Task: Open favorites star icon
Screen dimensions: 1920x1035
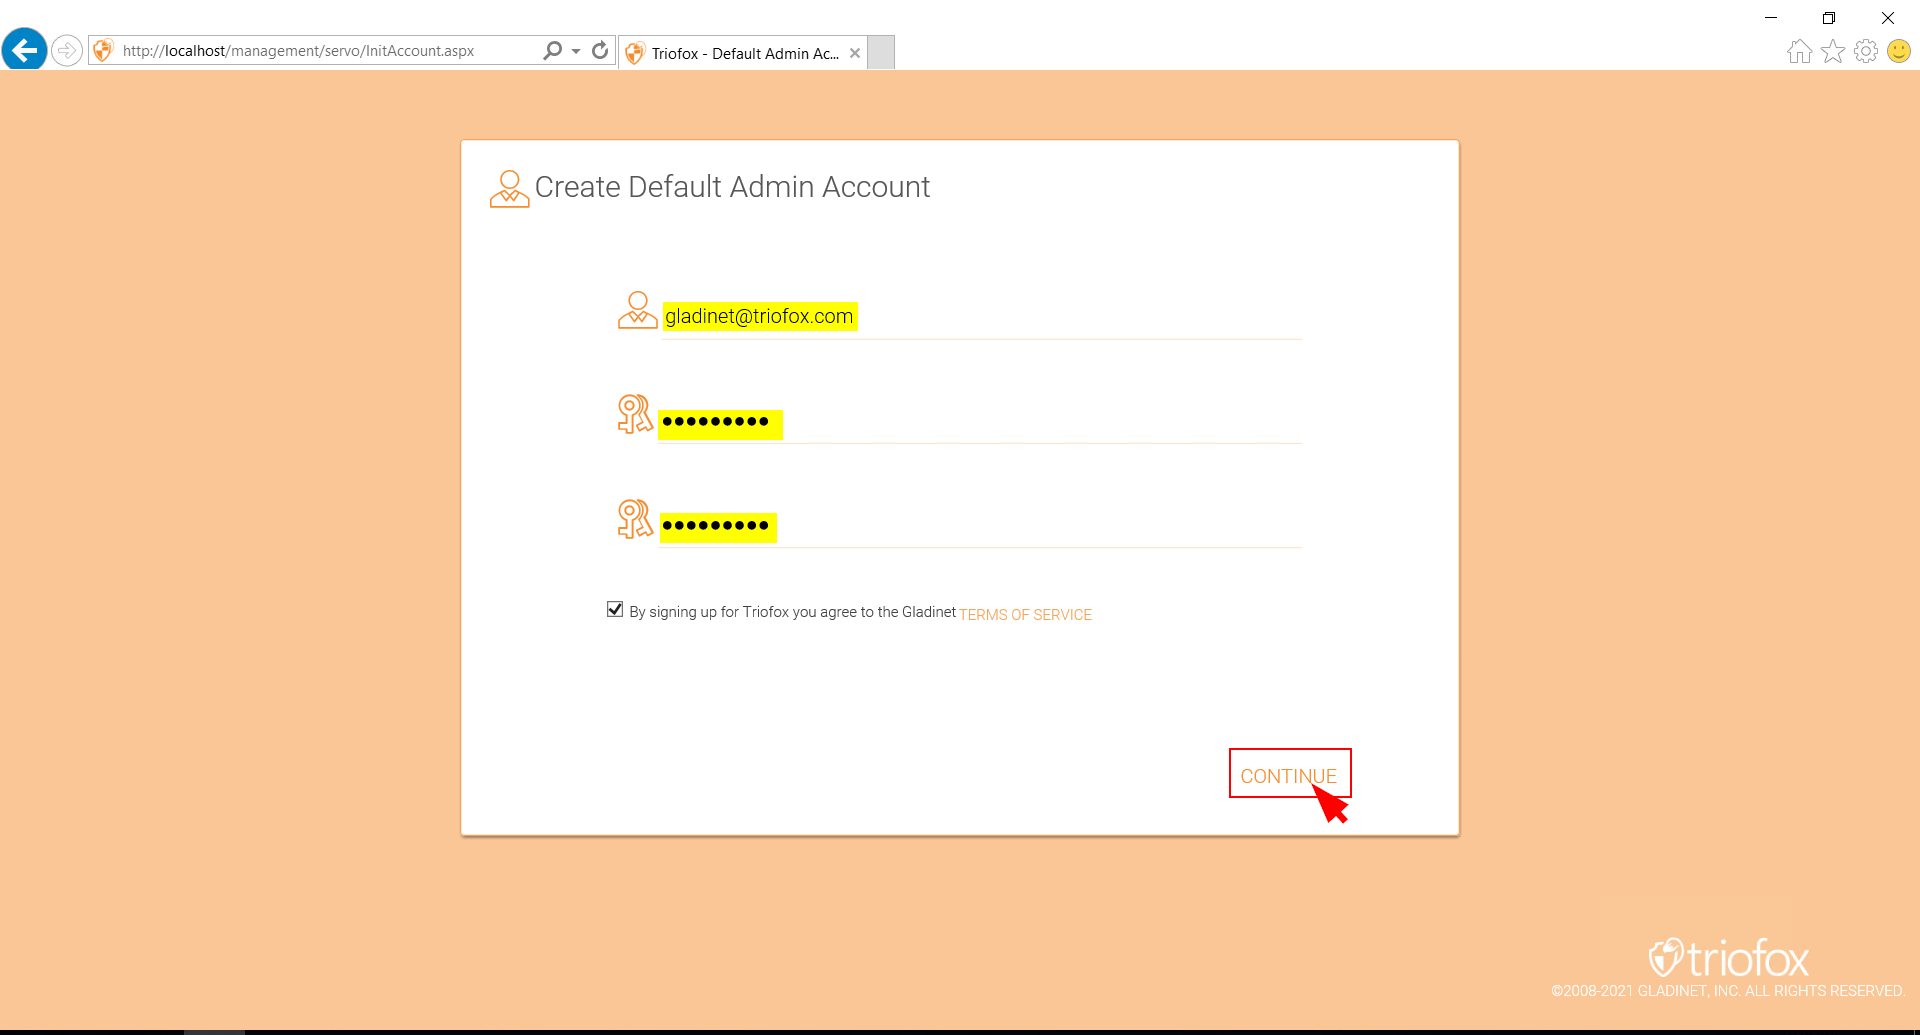Action: click(1832, 51)
